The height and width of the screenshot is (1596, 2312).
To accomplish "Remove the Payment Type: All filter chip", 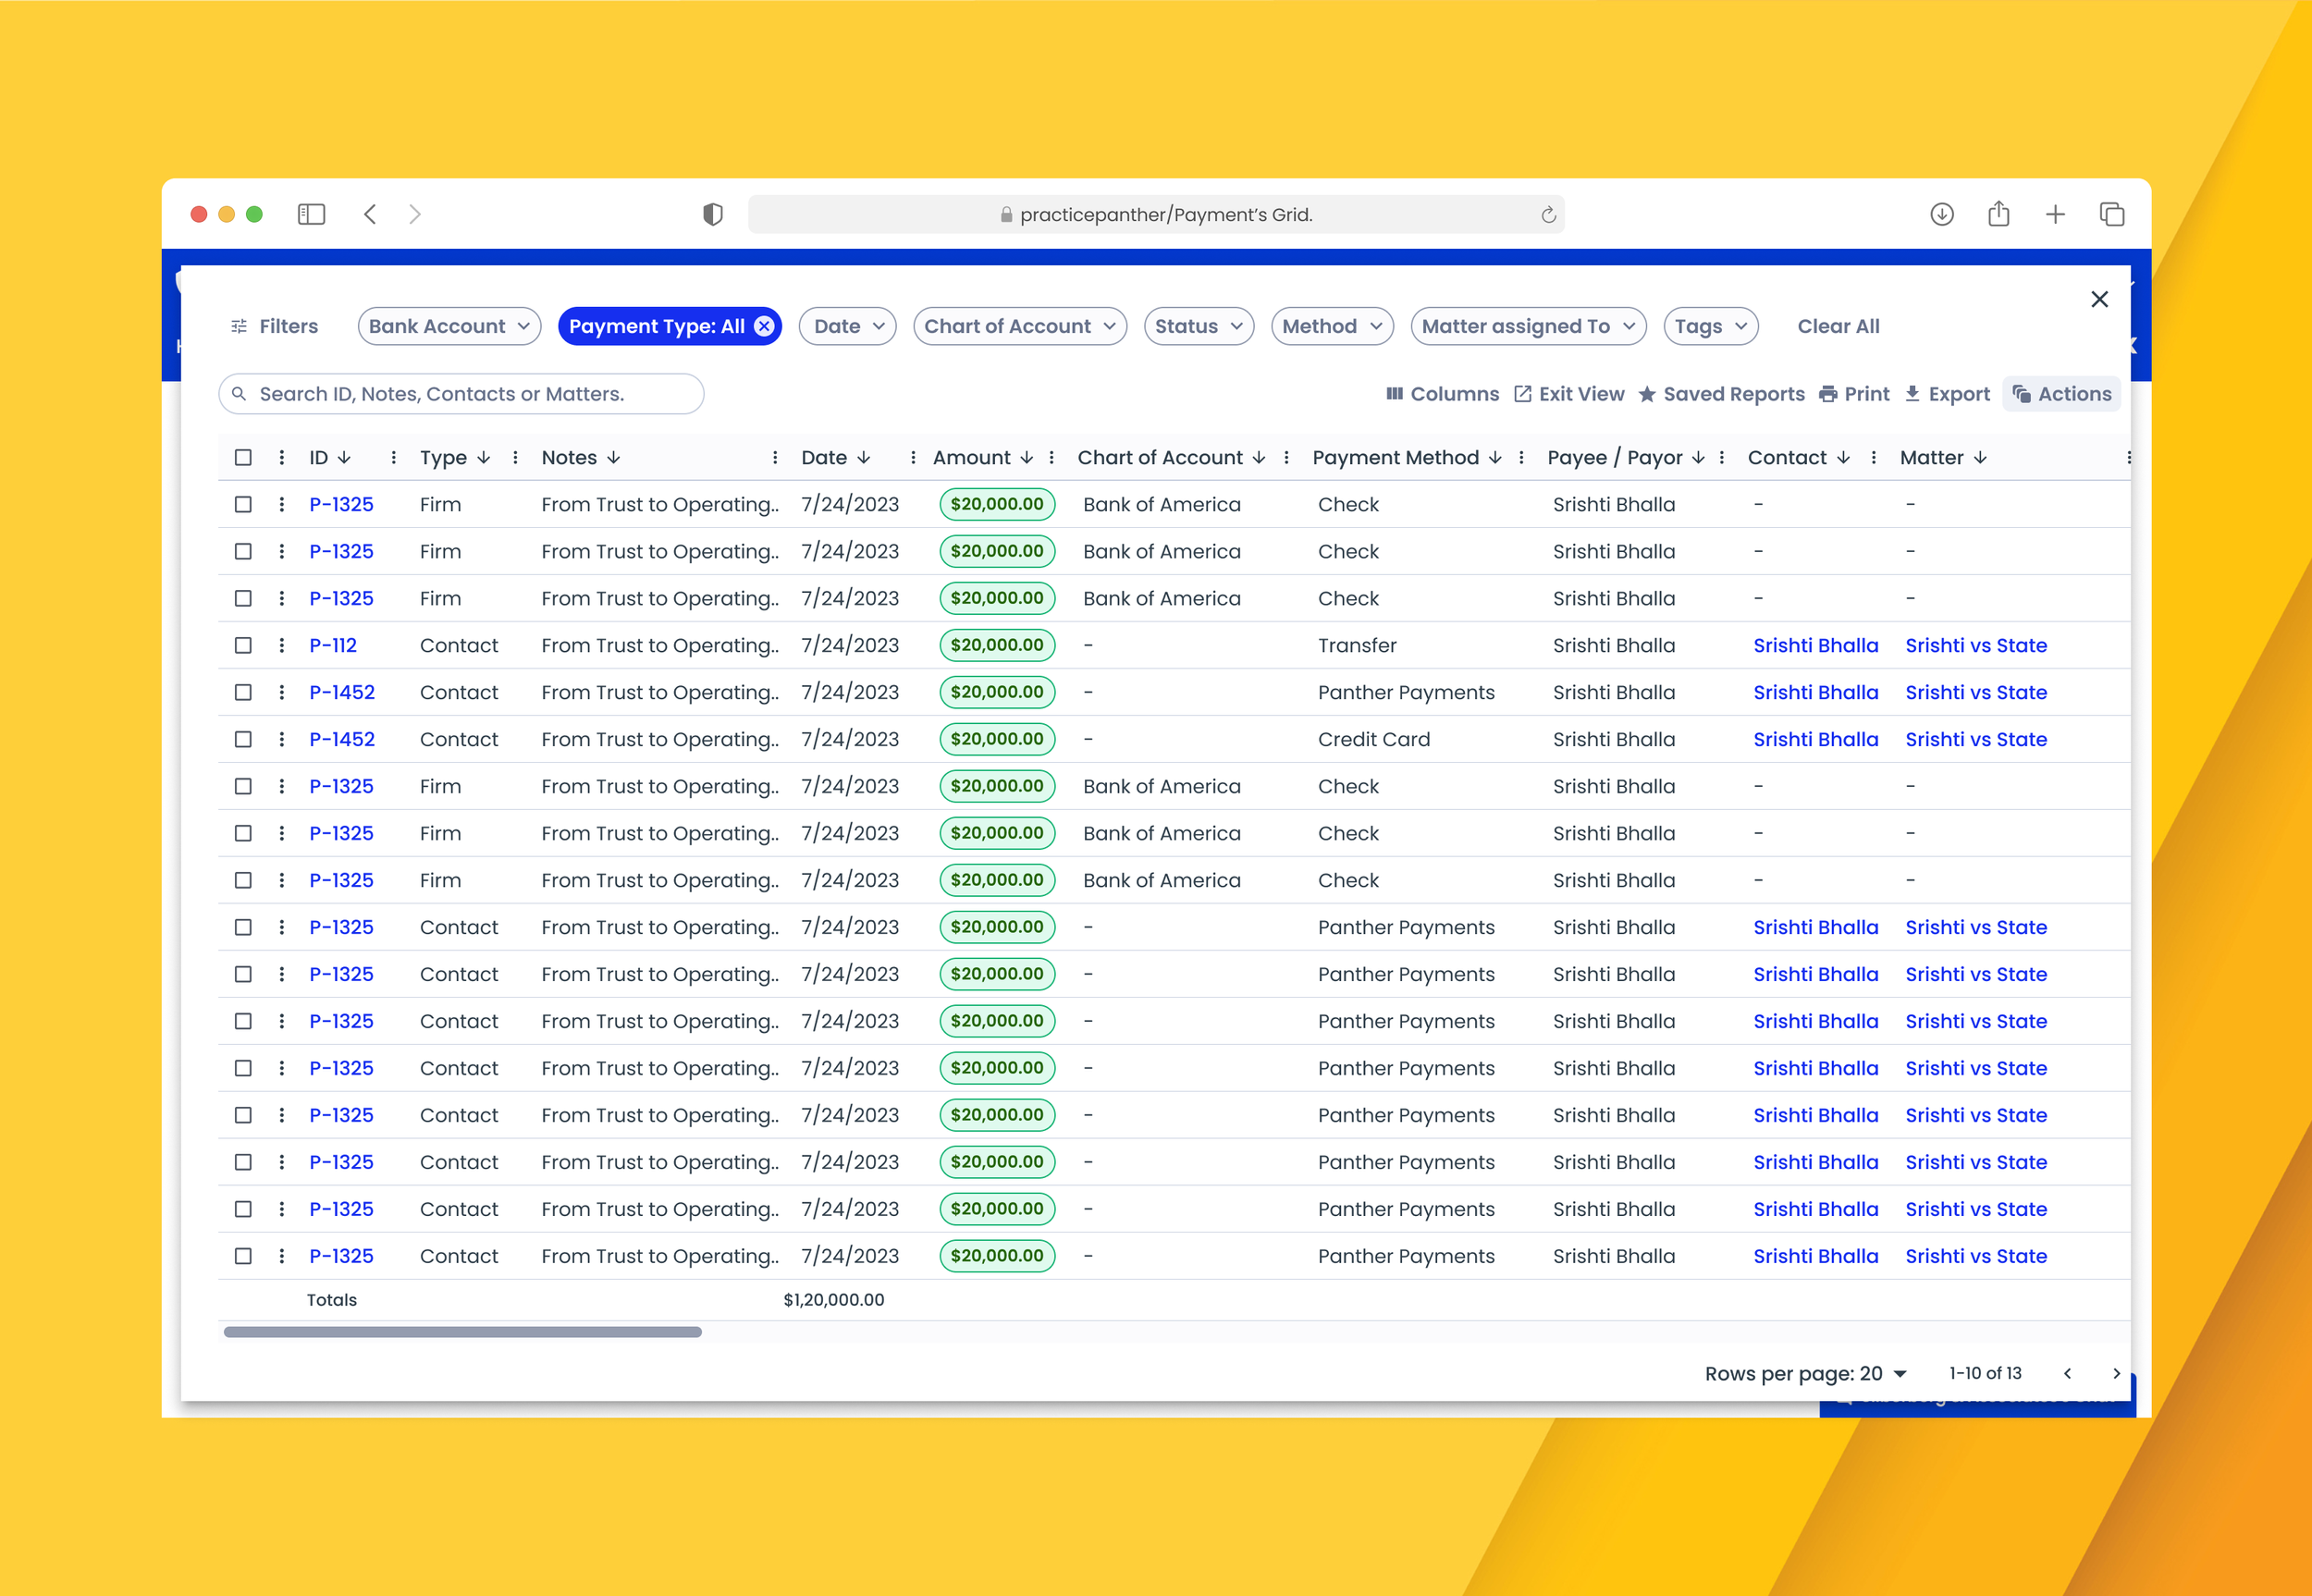I will click(x=763, y=326).
